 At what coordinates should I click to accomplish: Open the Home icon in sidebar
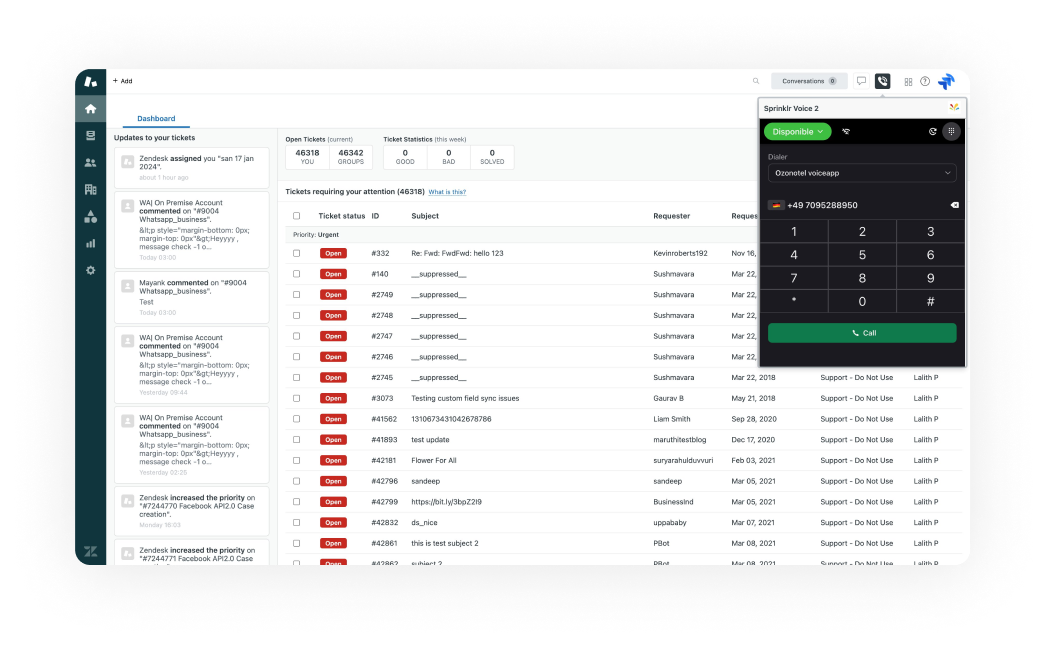[91, 109]
